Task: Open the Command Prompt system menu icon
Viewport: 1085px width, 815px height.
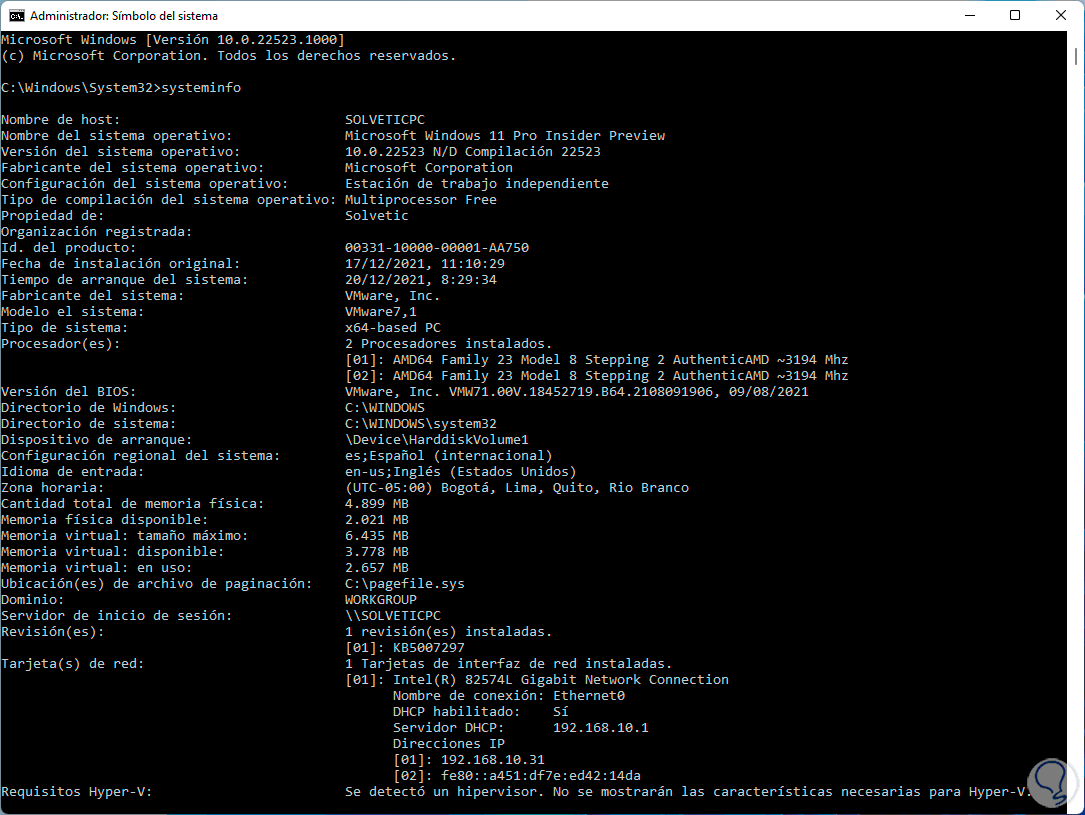Action: tap(16, 15)
